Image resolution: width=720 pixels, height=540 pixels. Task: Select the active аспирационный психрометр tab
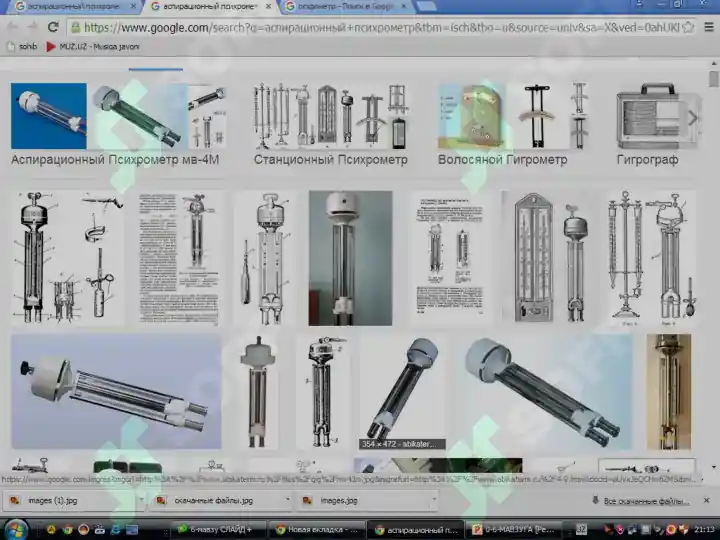pyautogui.click(x=209, y=6)
